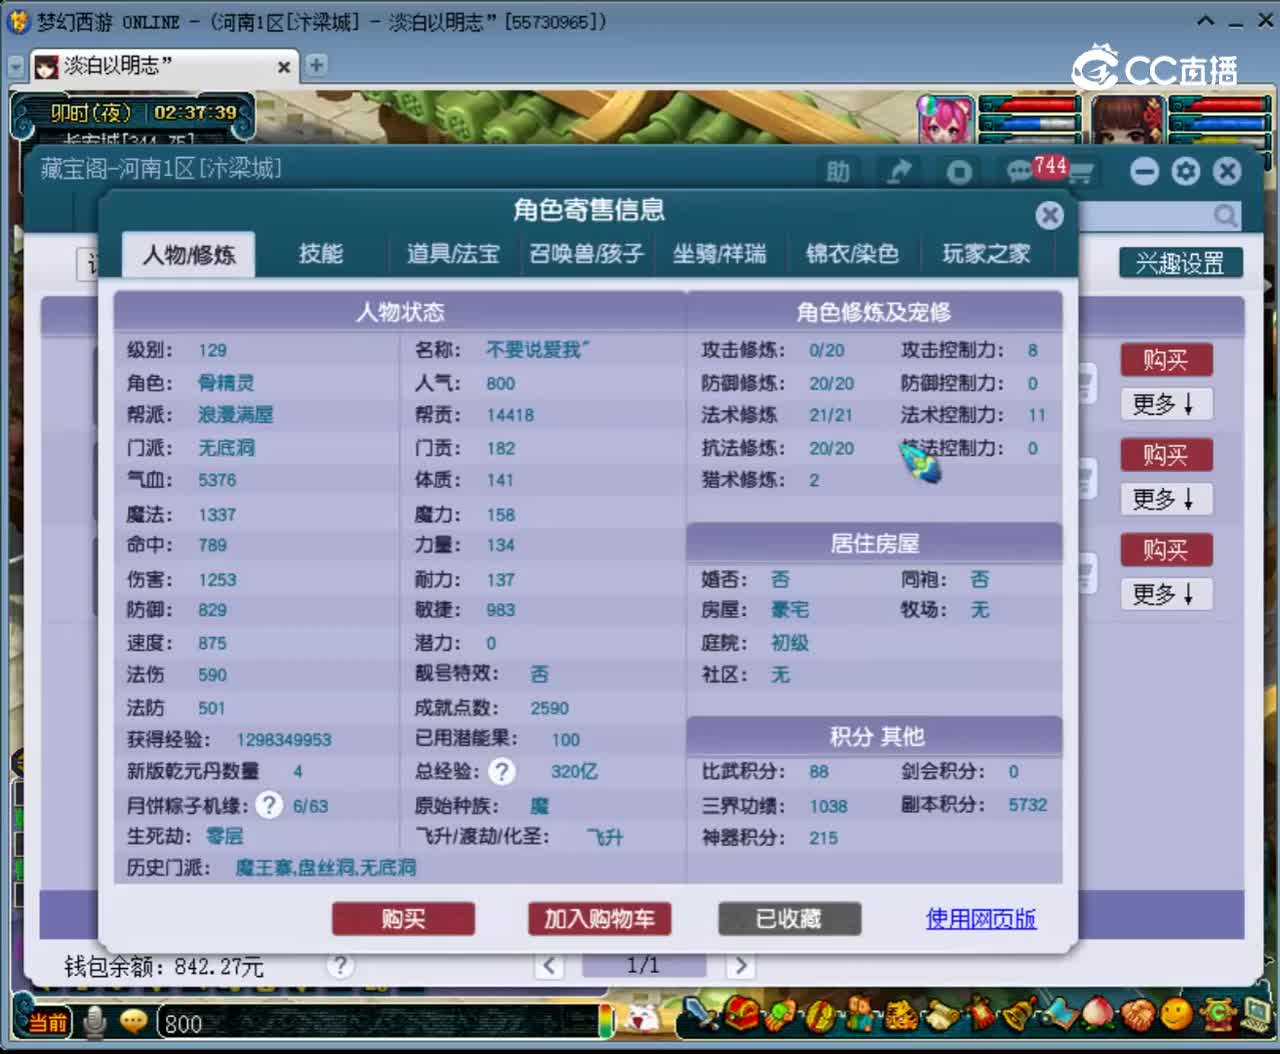Click the magnifier search icon
The image size is (1280, 1054).
[1225, 215]
